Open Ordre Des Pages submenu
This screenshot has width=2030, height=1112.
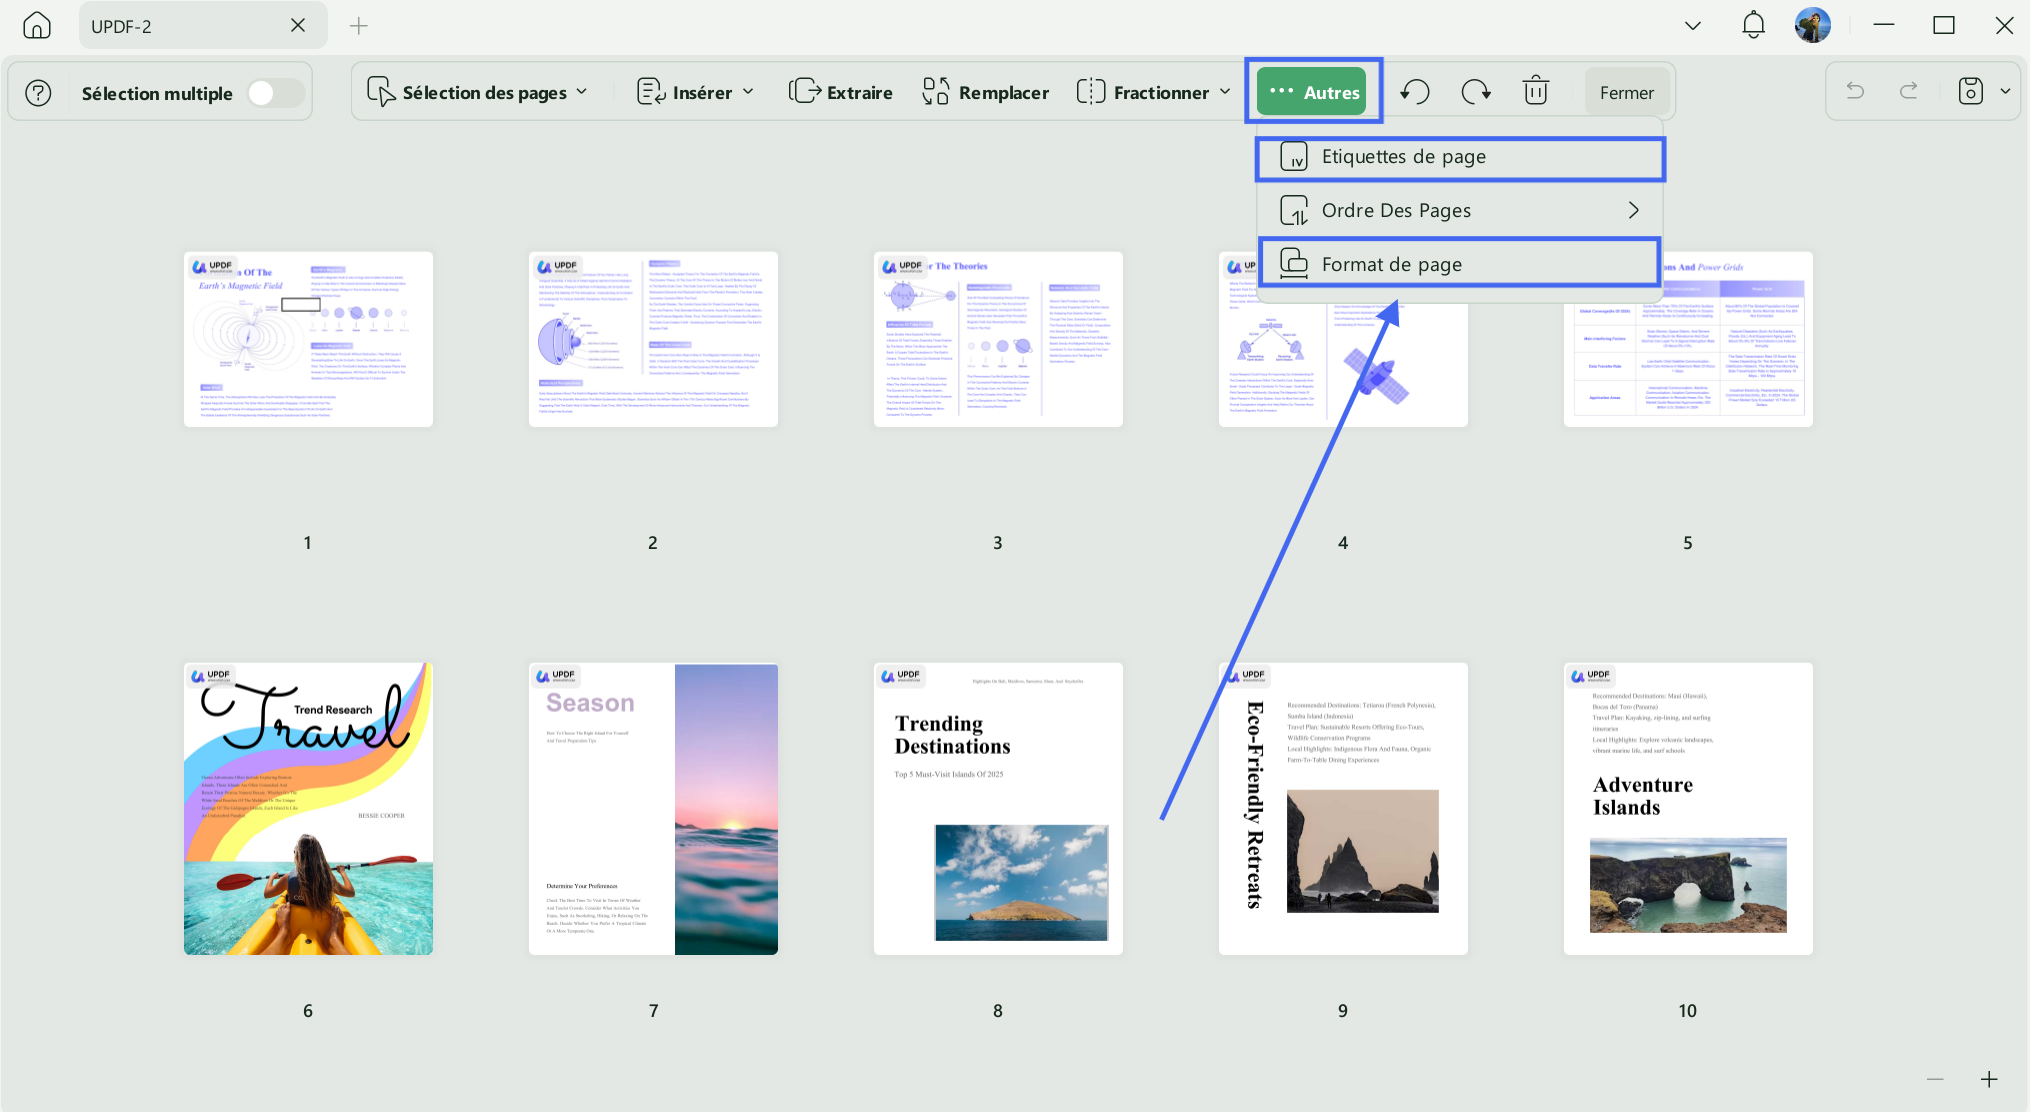(x=1460, y=211)
